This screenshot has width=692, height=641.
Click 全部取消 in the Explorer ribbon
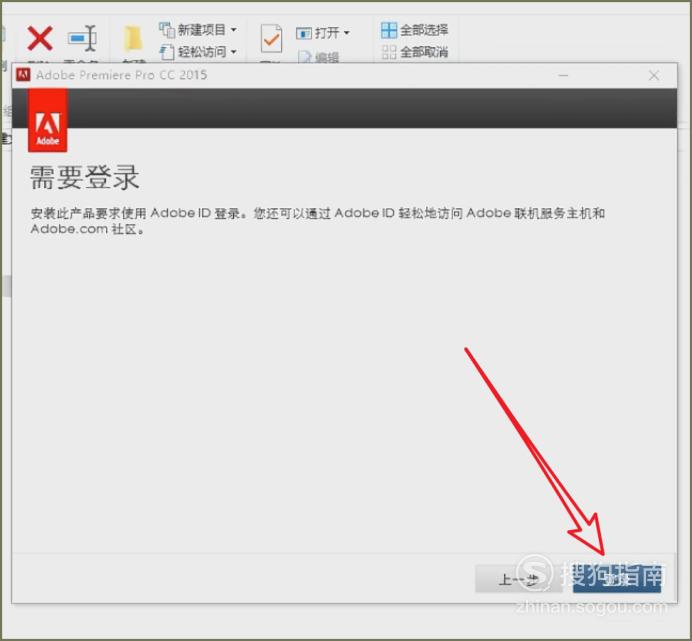point(414,52)
